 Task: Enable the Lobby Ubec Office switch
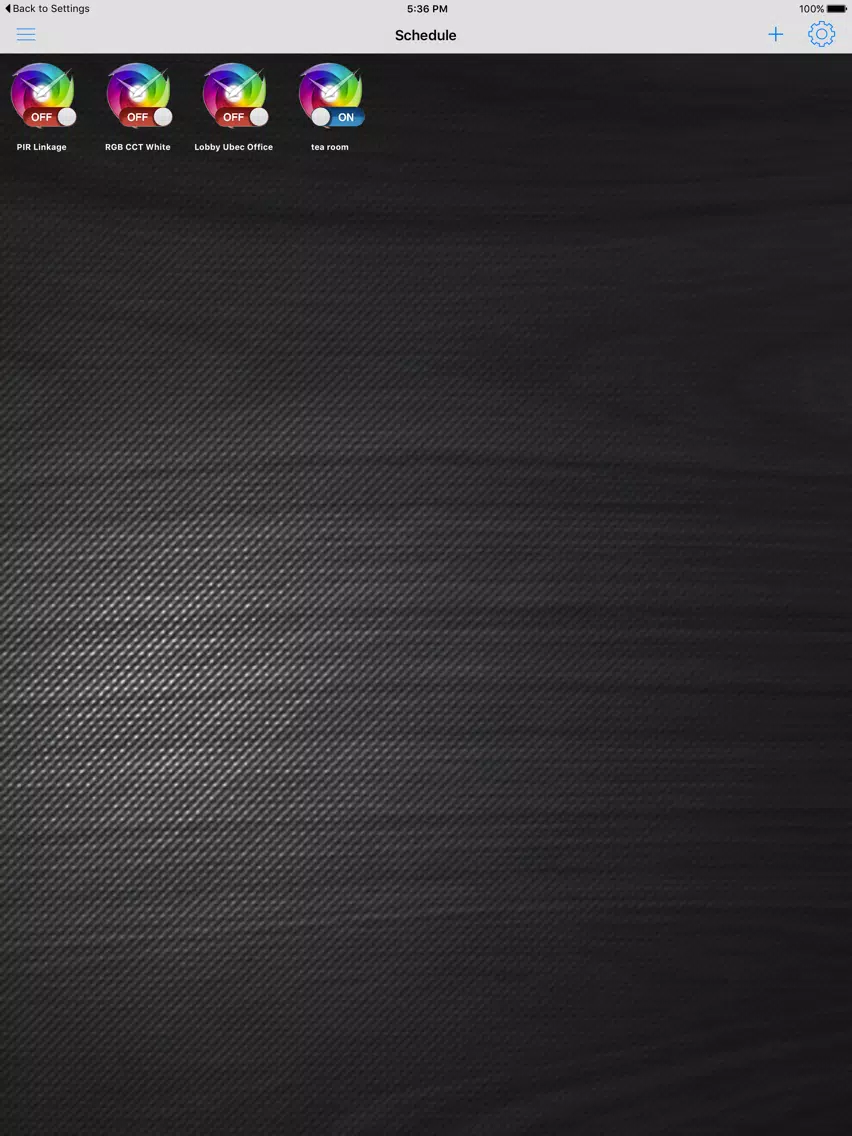coord(242,117)
